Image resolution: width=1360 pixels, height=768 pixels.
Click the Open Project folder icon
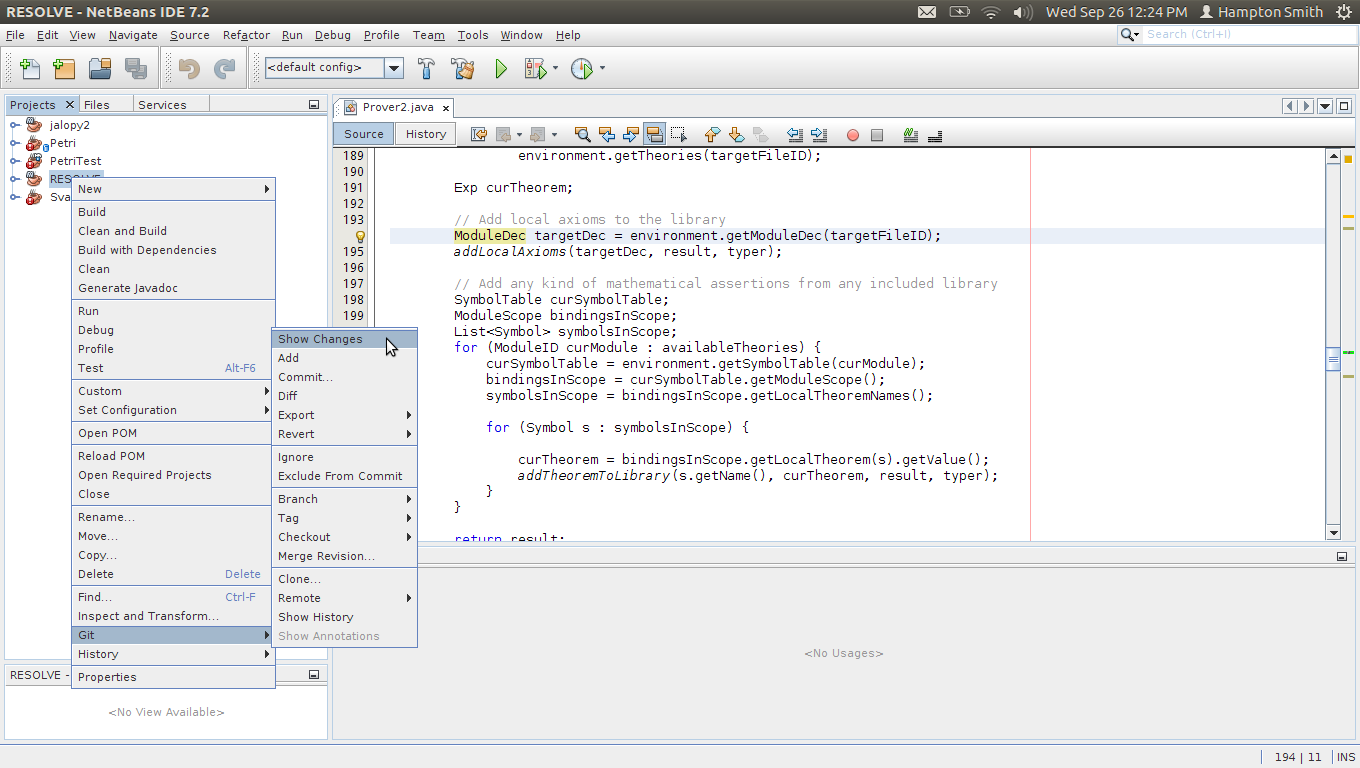point(100,69)
